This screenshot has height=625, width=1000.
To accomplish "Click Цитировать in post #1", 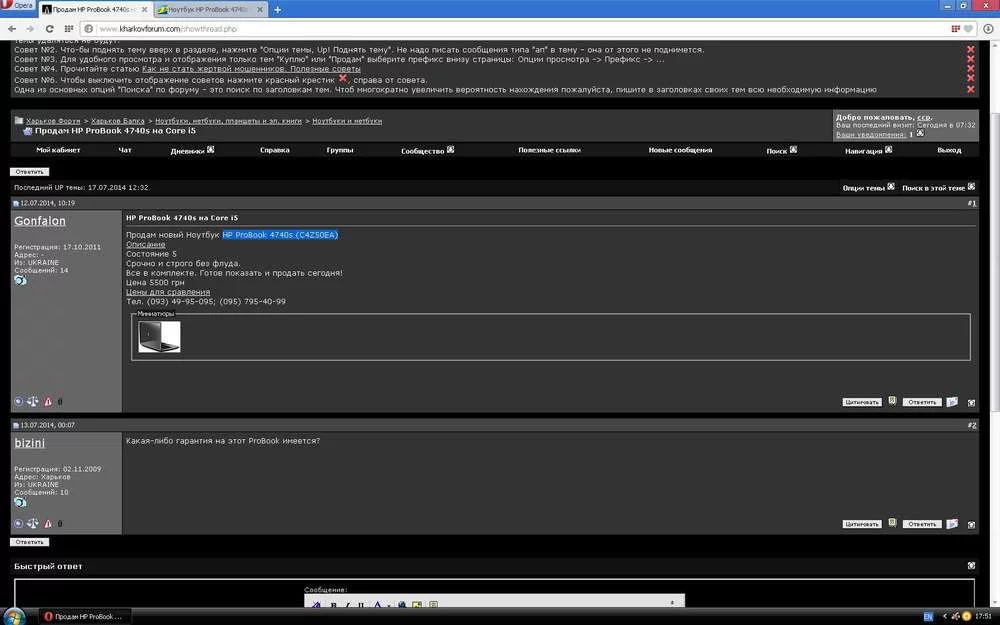I will tap(862, 402).
